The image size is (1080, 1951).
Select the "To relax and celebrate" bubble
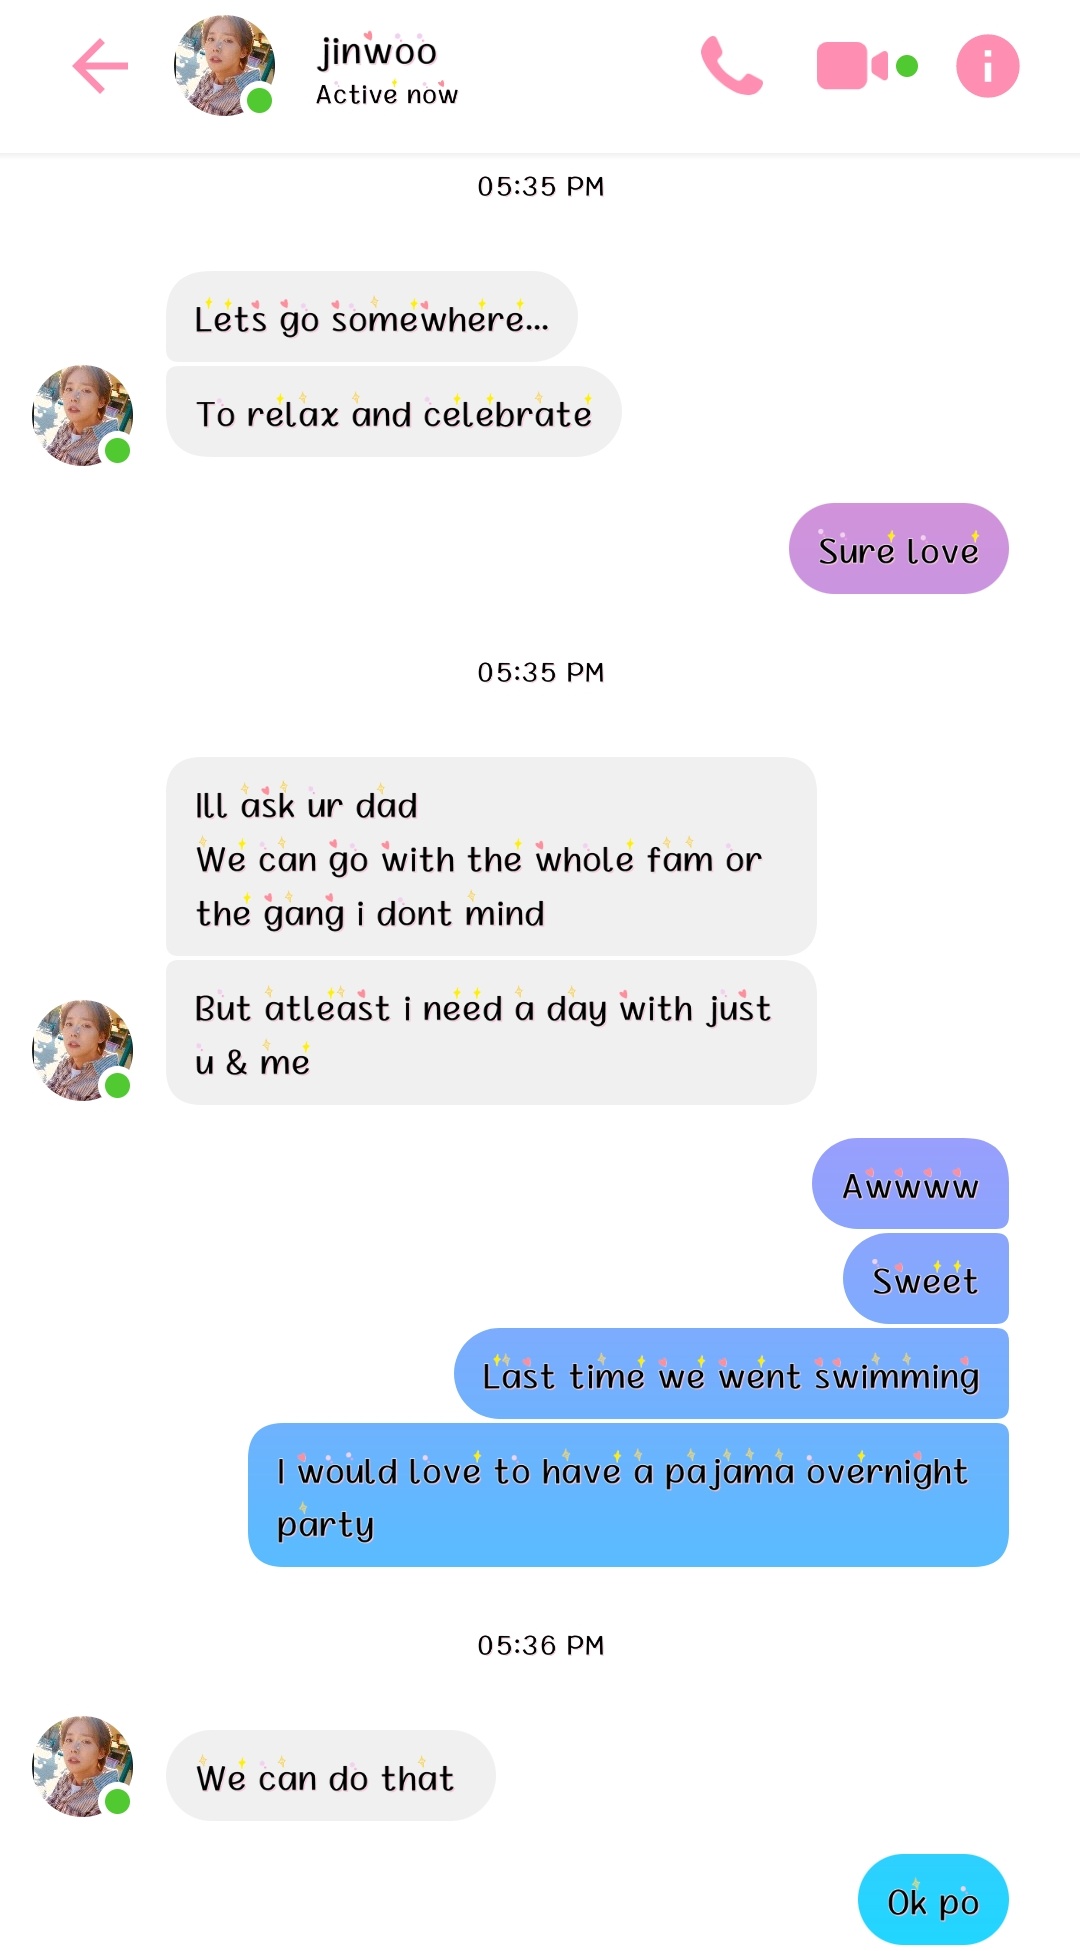point(393,411)
